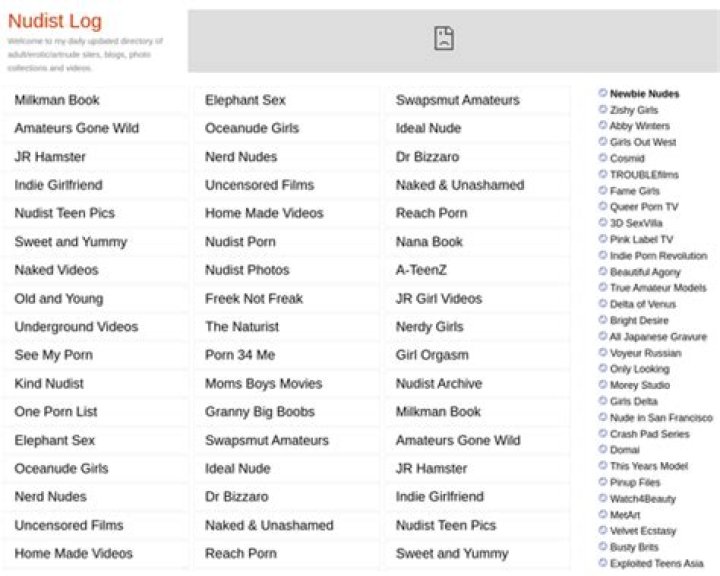This screenshot has height=576, width=720.
Task: Go to Beautiful Agony in sidebar
Action: pos(644,272)
